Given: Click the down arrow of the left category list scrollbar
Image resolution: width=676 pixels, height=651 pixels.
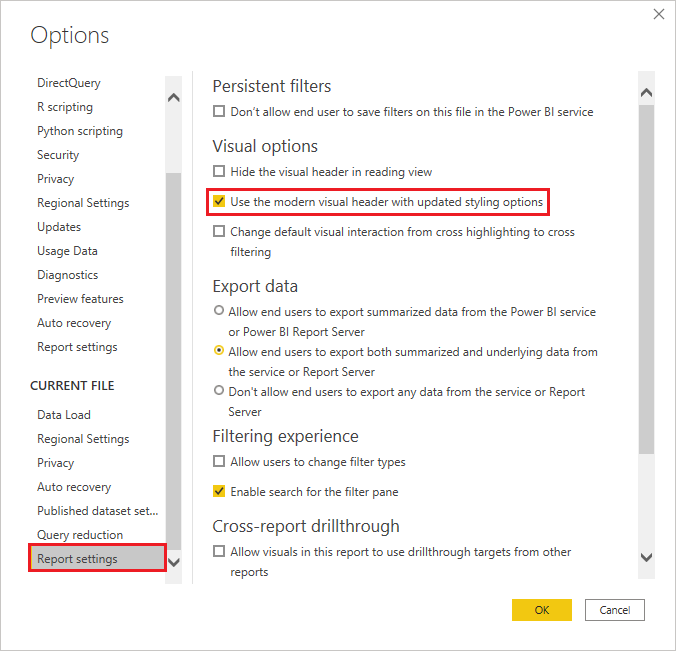Looking at the screenshot, I should [x=173, y=562].
